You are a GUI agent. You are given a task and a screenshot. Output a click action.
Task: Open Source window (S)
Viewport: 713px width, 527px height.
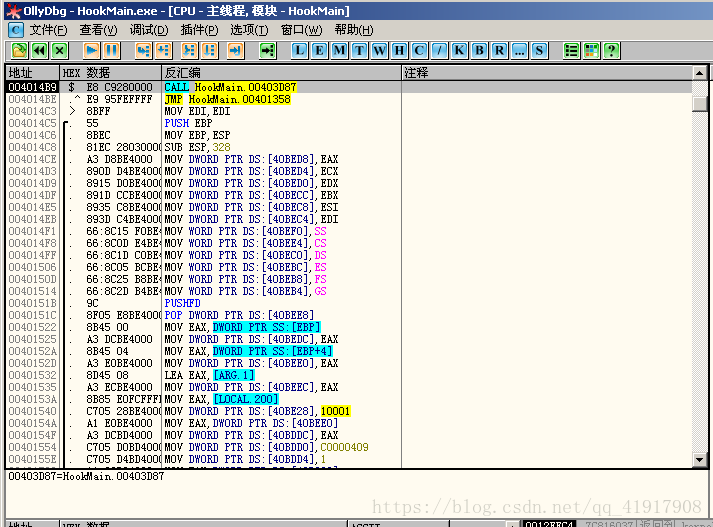point(539,50)
